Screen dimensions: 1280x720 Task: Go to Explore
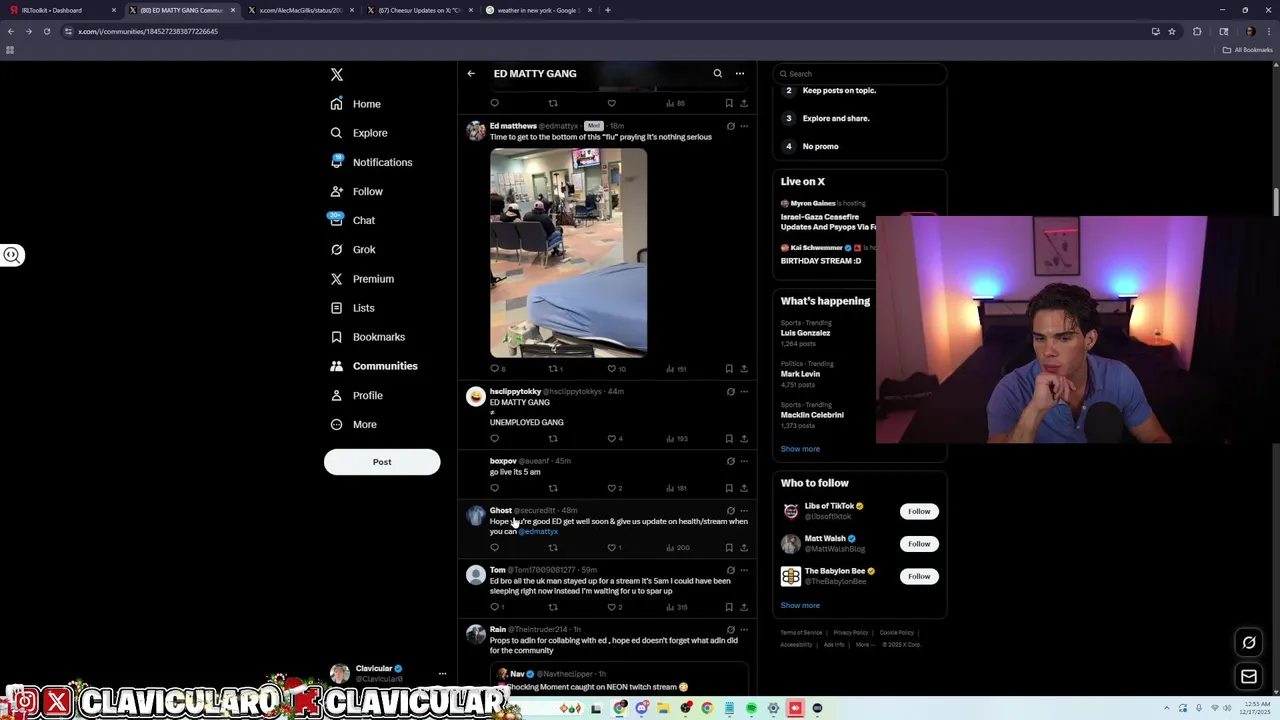click(x=358, y=133)
